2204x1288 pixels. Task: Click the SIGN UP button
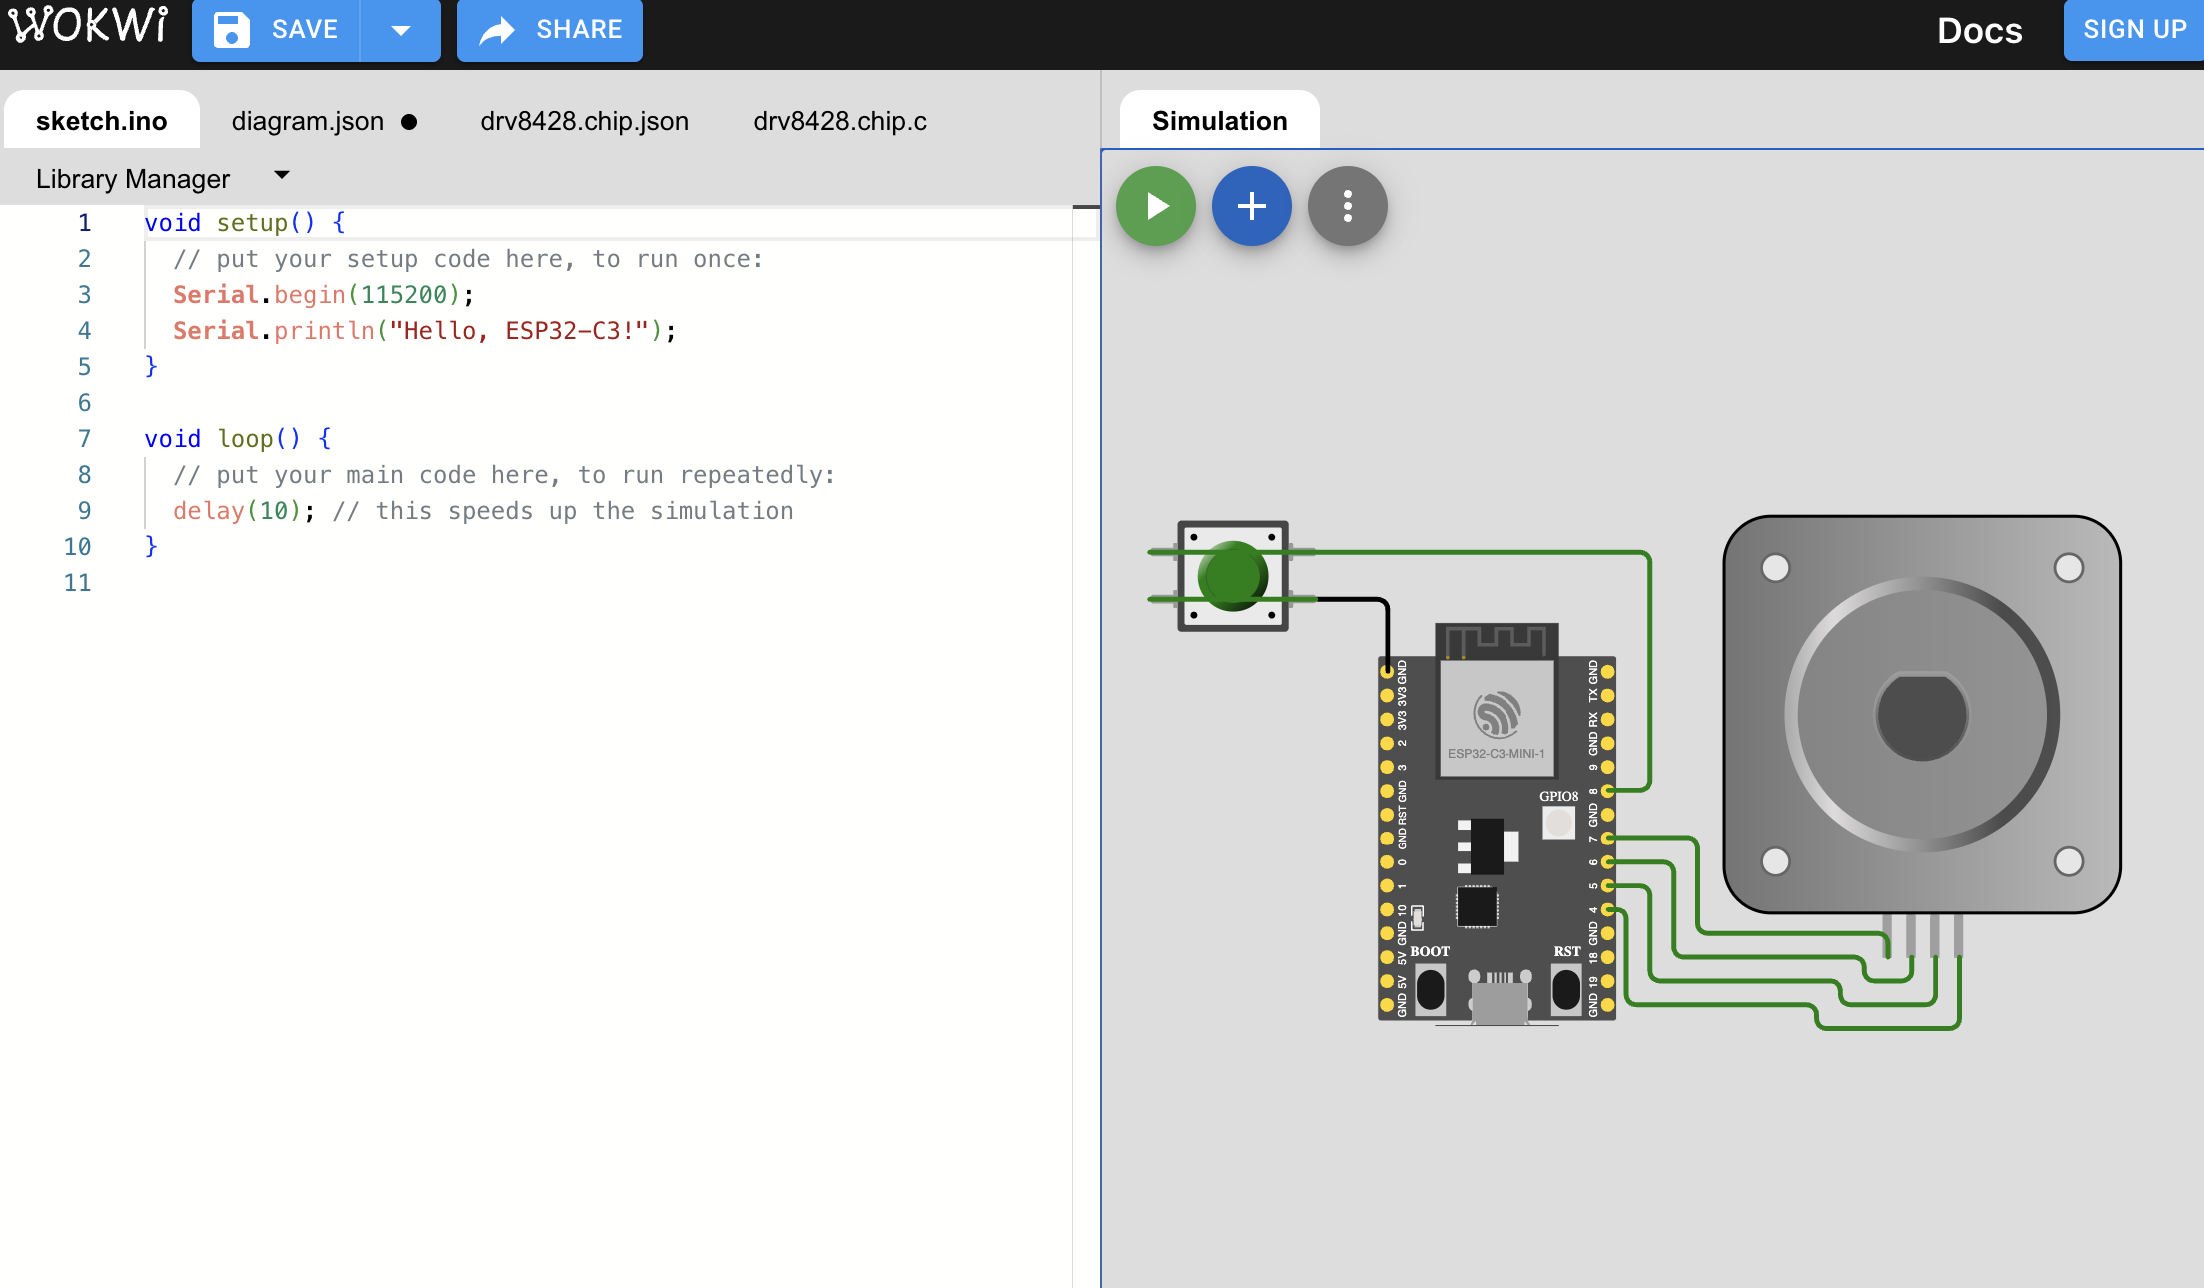point(2134,30)
